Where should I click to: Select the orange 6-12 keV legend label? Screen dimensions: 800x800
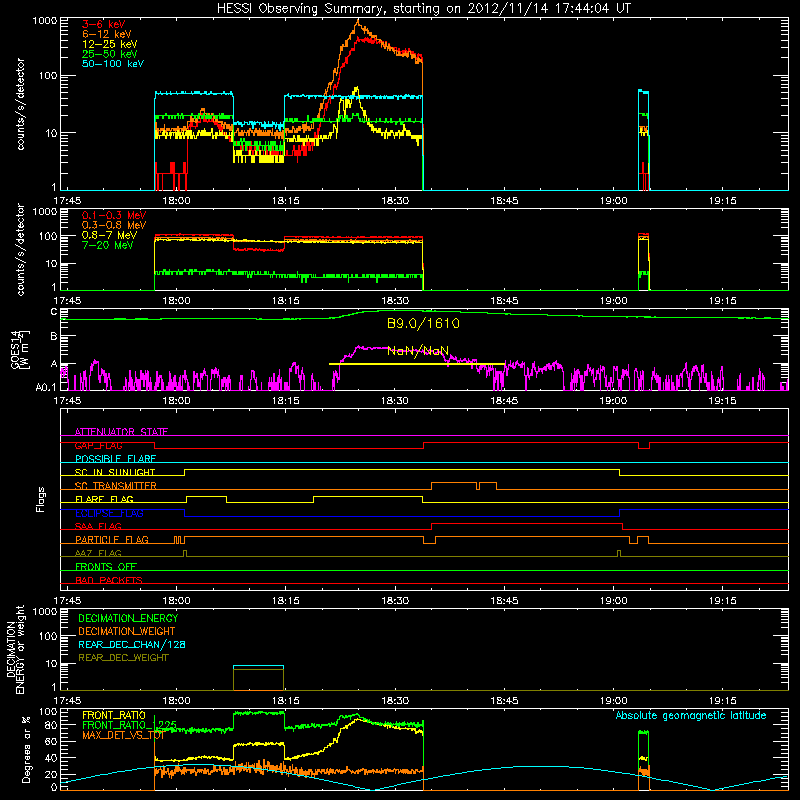(x=106, y=34)
